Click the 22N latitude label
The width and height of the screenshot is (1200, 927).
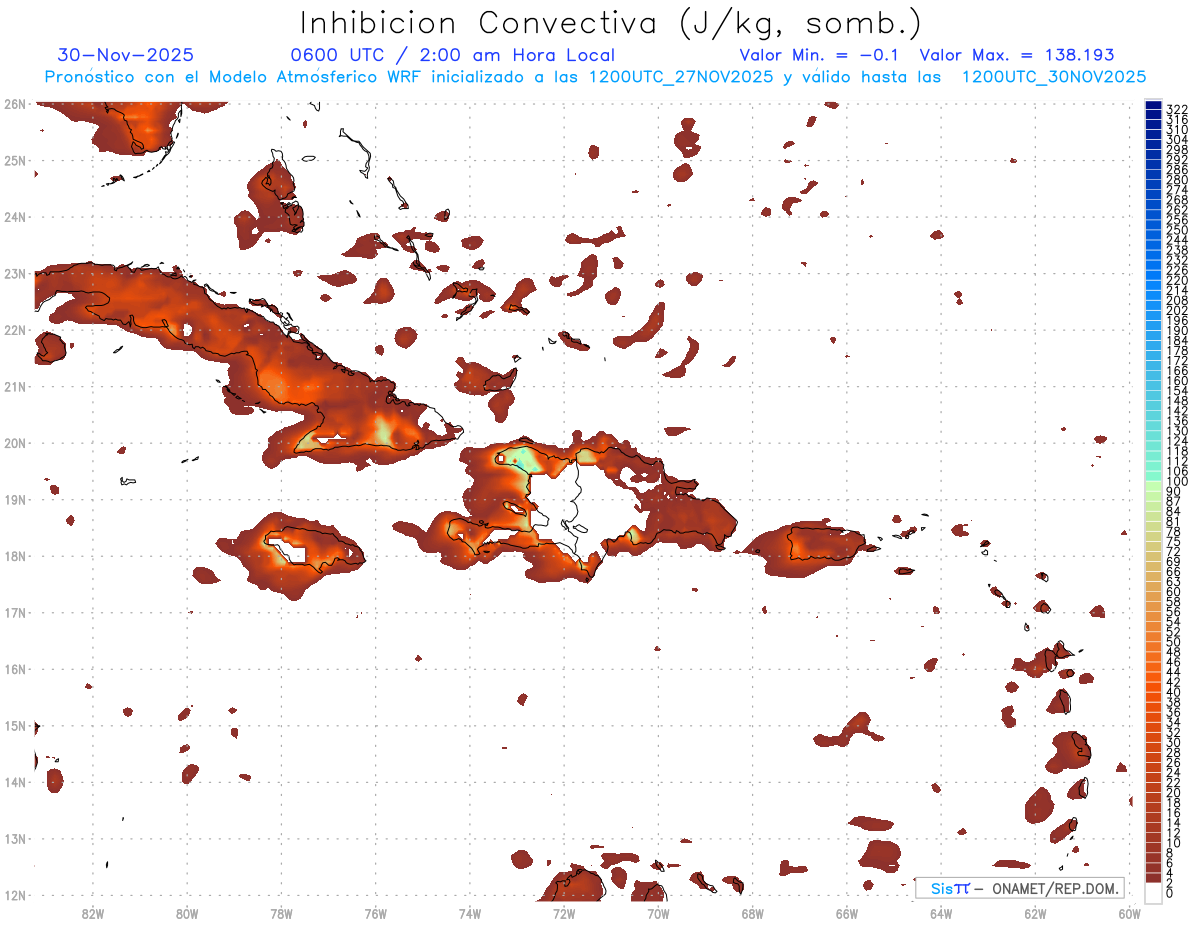(15, 329)
